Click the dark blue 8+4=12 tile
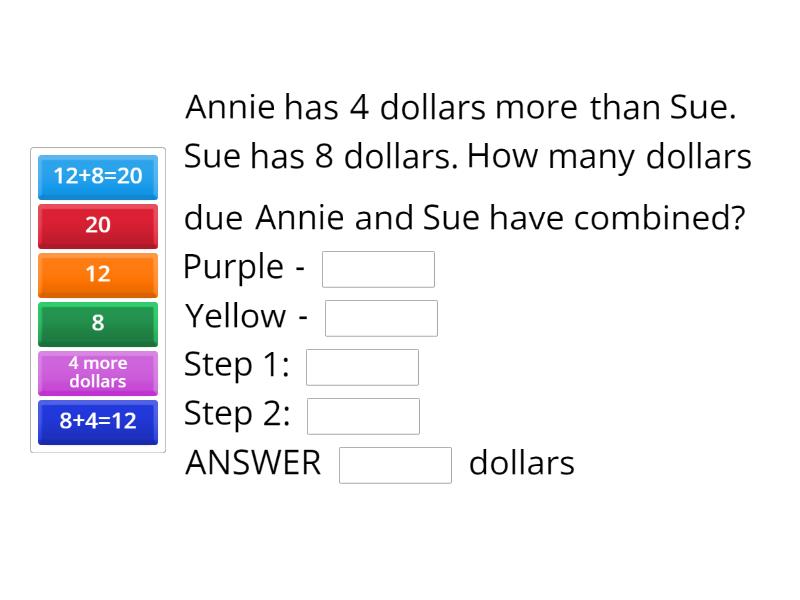The width and height of the screenshot is (800, 600). pyautogui.click(x=97, y=421)
